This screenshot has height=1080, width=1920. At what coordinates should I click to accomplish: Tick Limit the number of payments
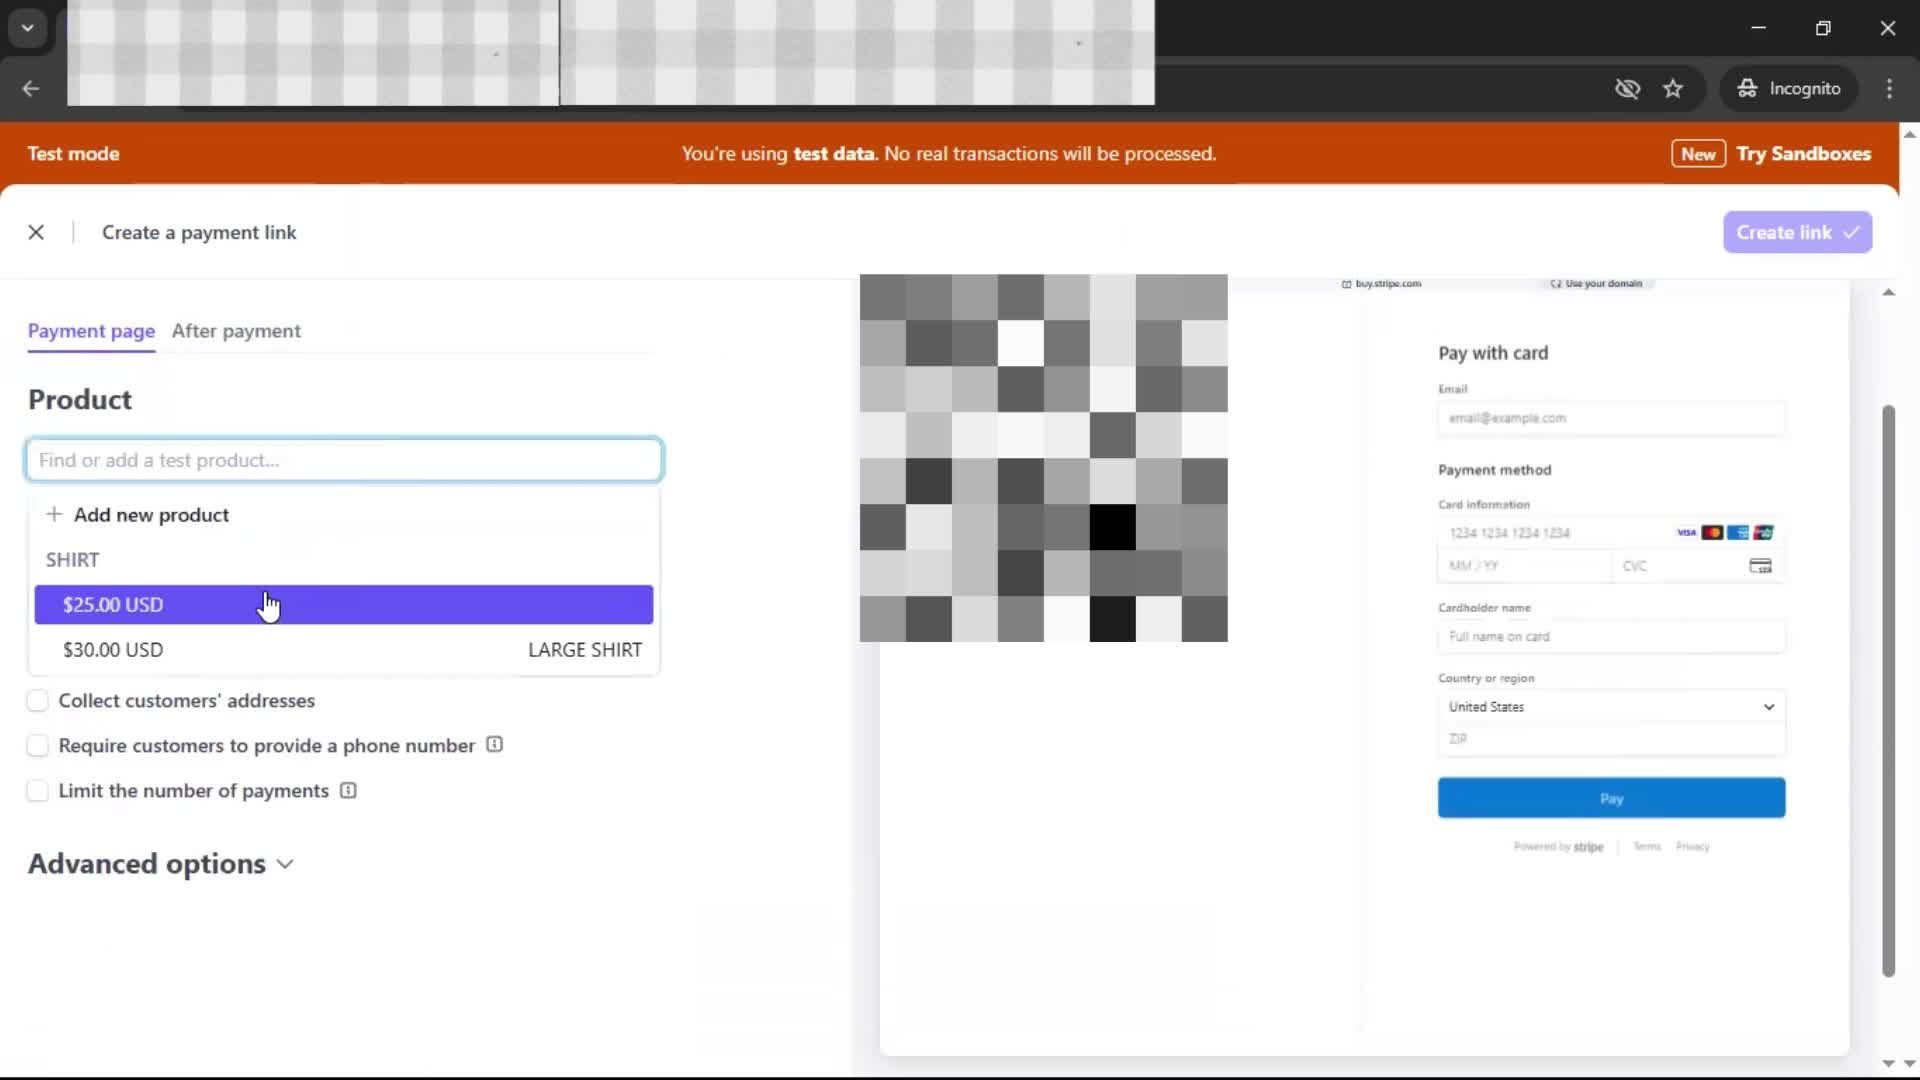tap(38, 791)
